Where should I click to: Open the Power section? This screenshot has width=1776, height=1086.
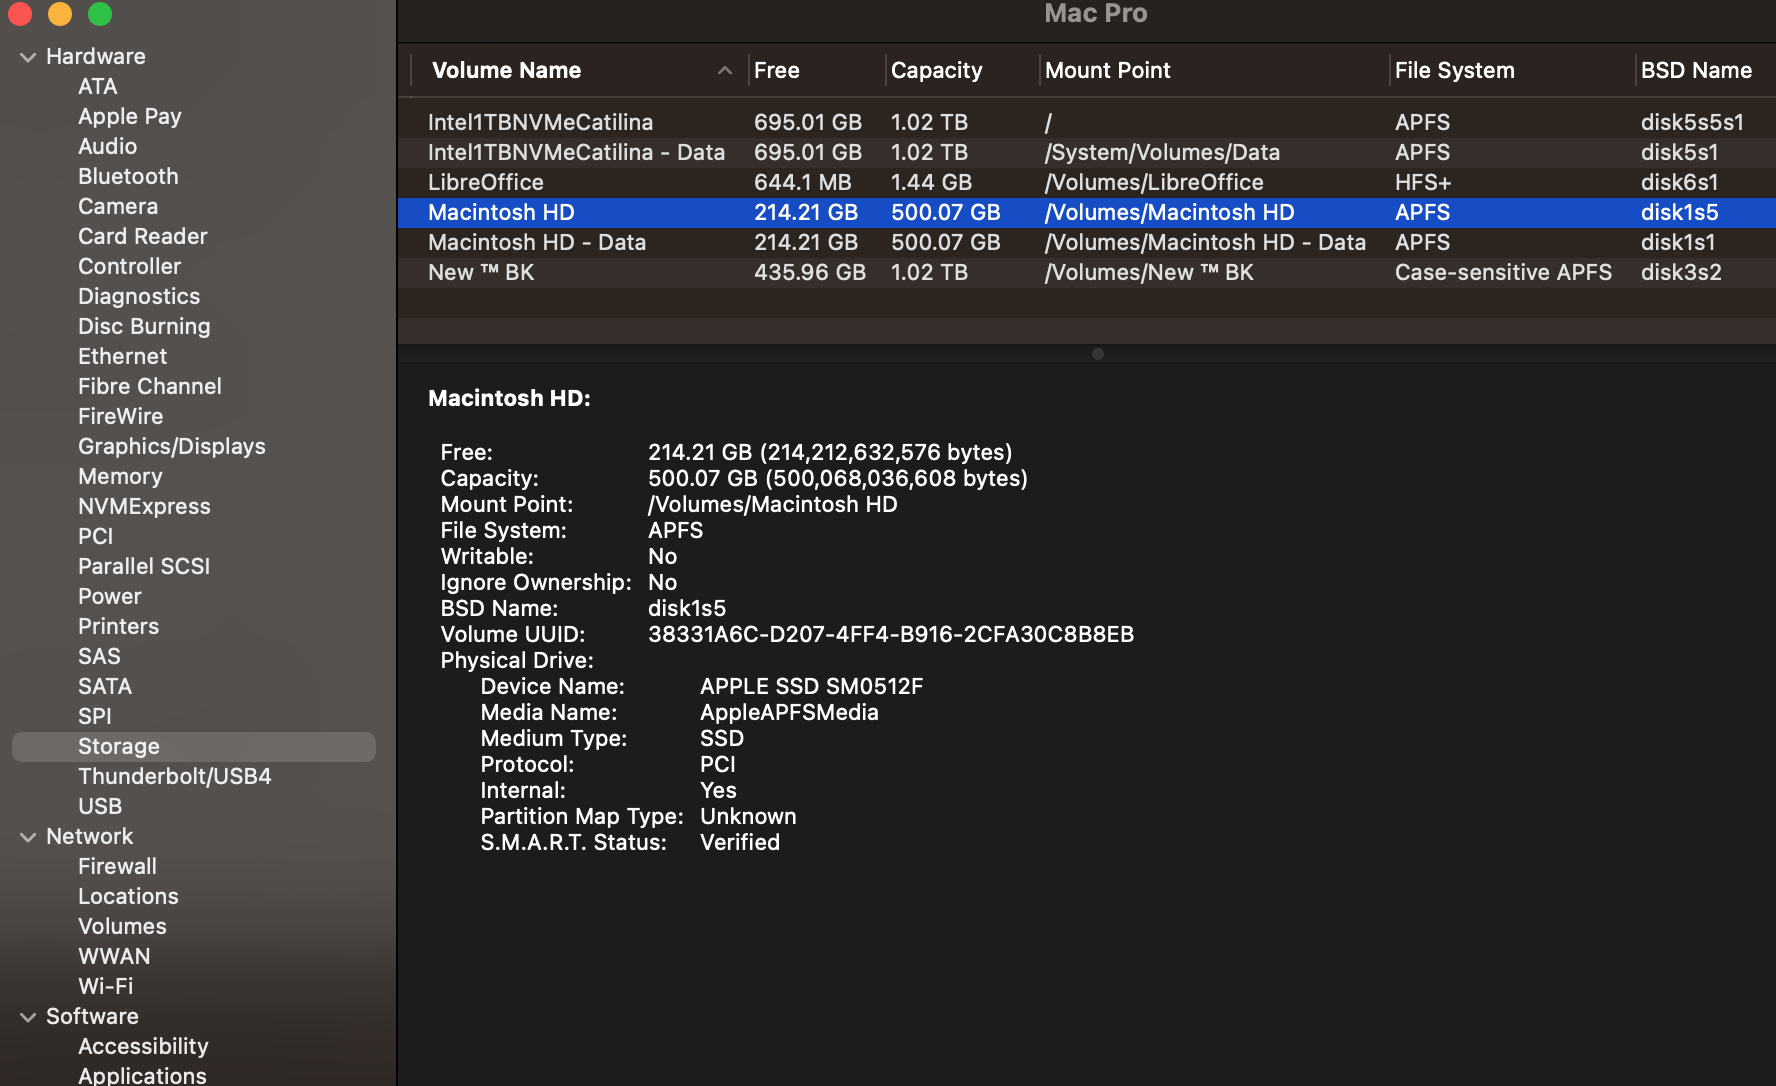(110, 597)
